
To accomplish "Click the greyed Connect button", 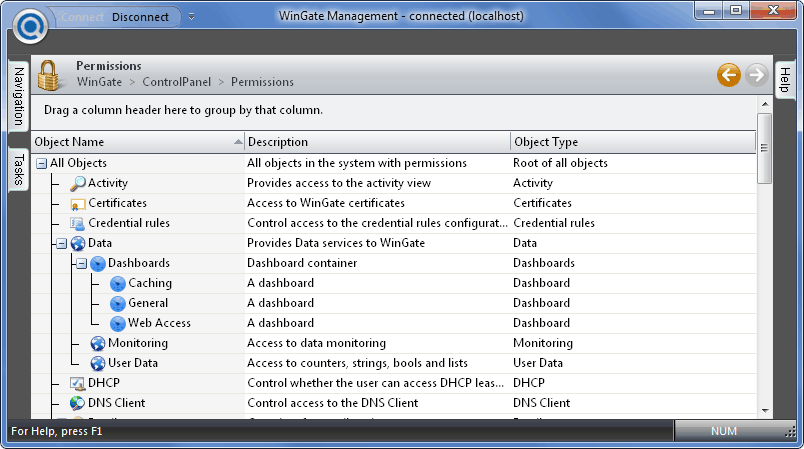I will tap(83, 17).
